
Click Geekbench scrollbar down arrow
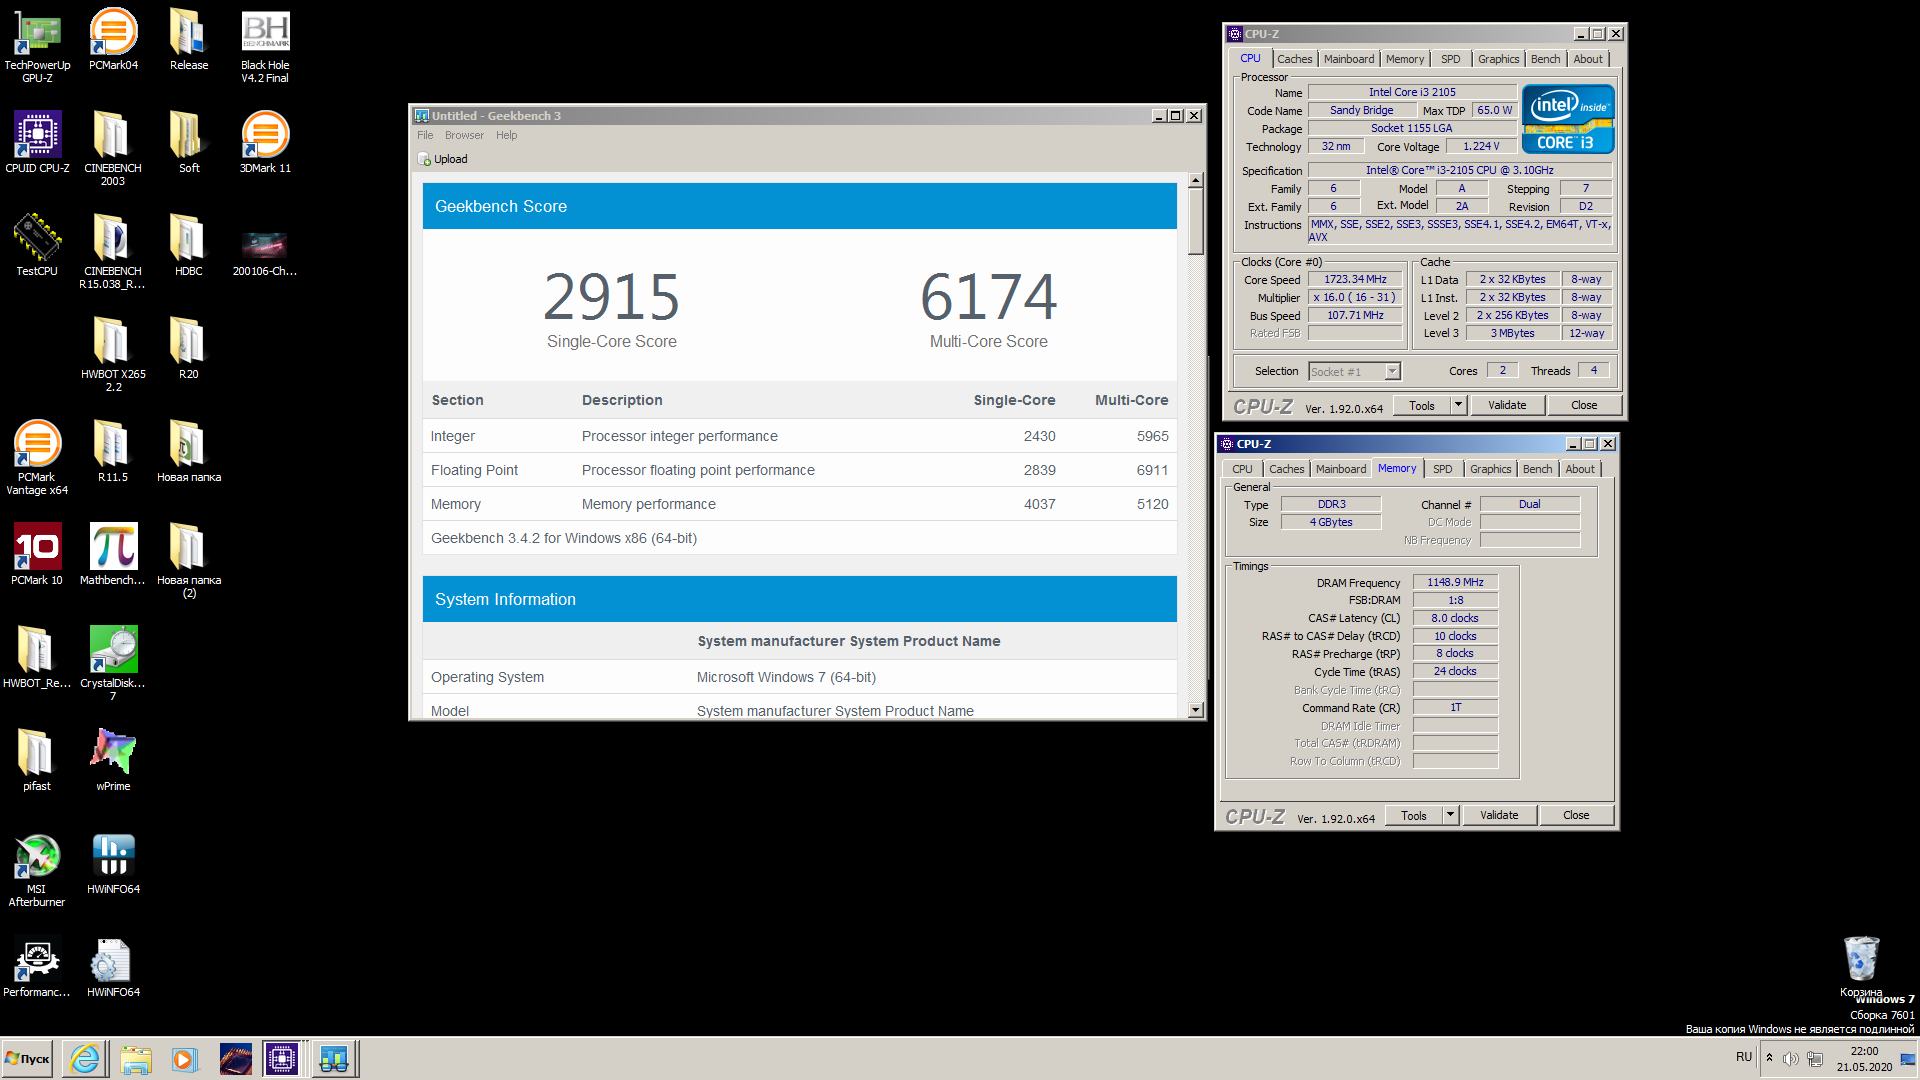coord(1195,710)
